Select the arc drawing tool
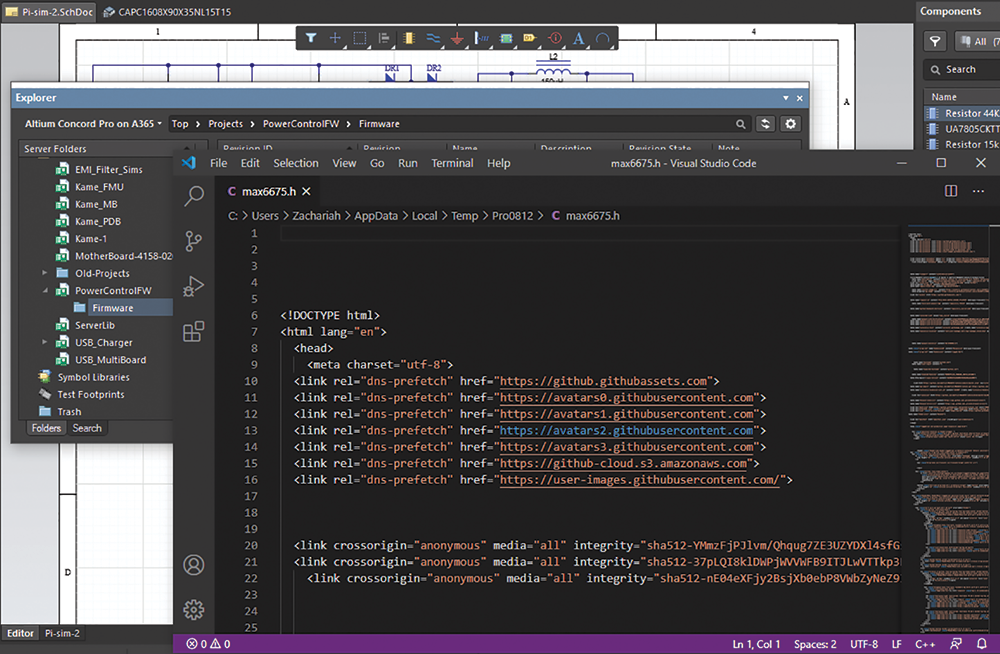 tap(602, 38)
